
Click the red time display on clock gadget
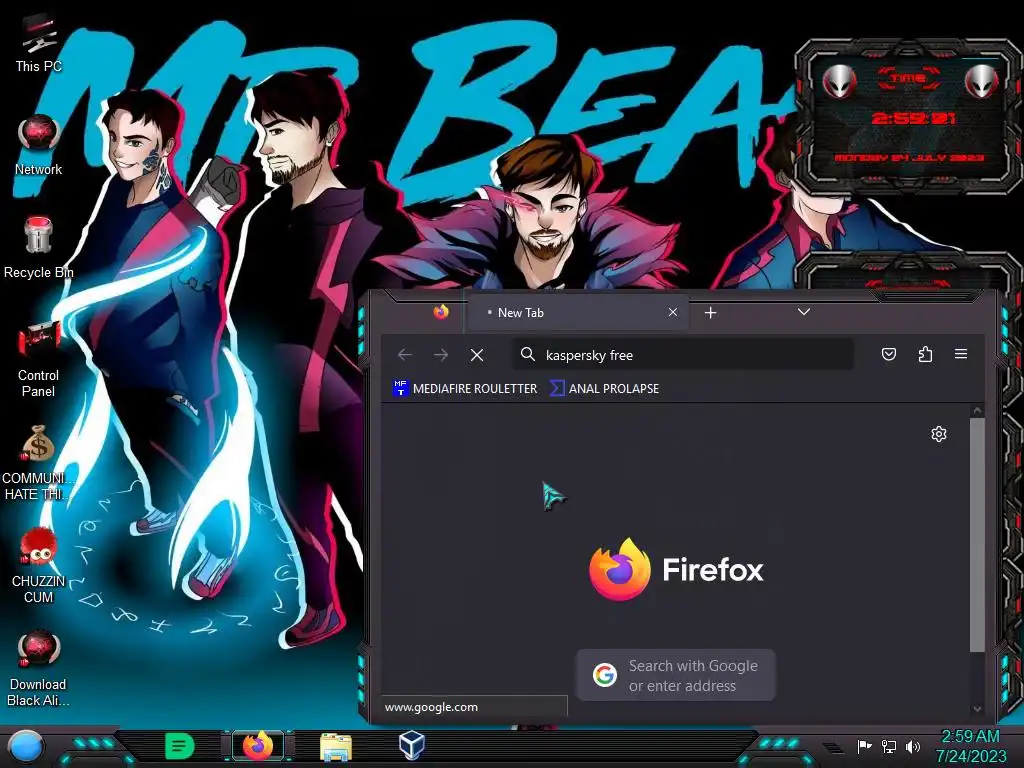(x=913, y=118)
